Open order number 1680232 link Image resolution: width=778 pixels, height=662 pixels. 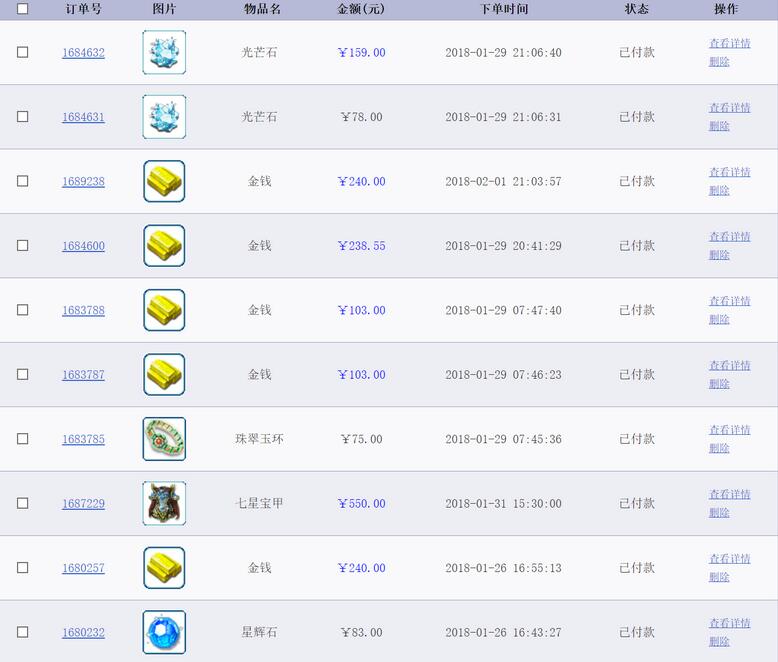coord(83,633)
